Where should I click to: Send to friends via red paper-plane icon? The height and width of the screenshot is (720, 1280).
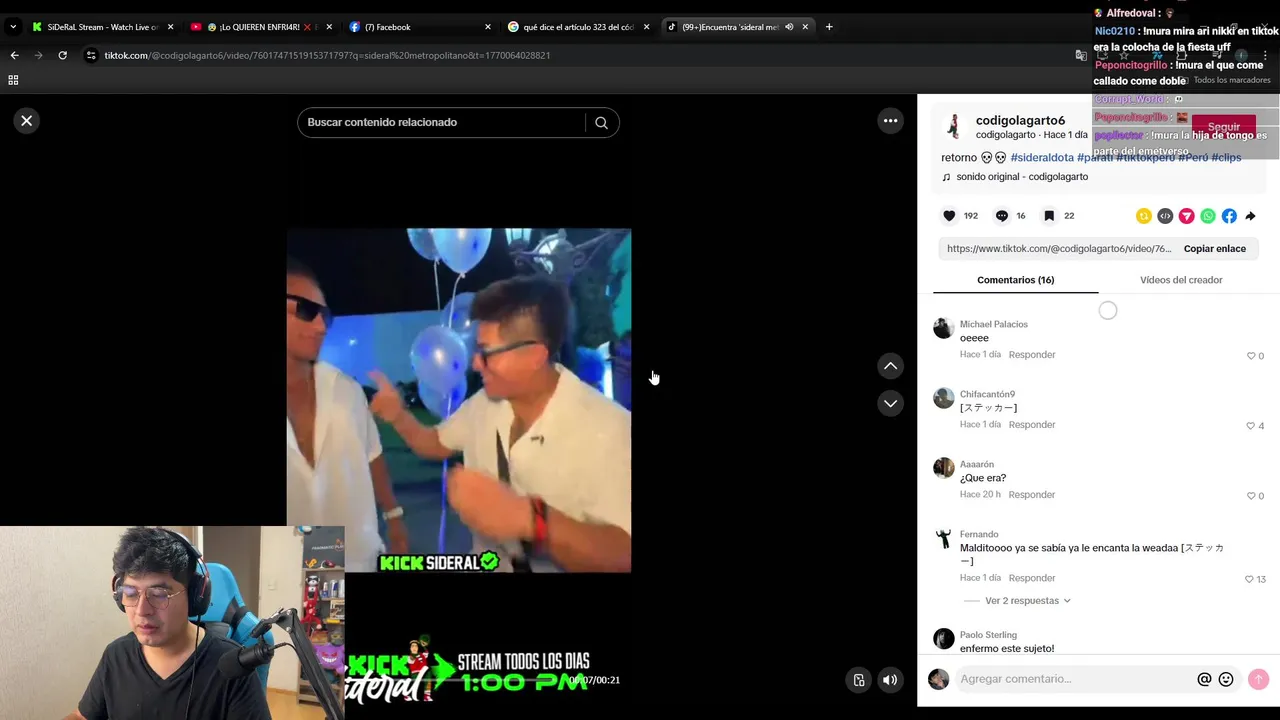[1186, 216]
